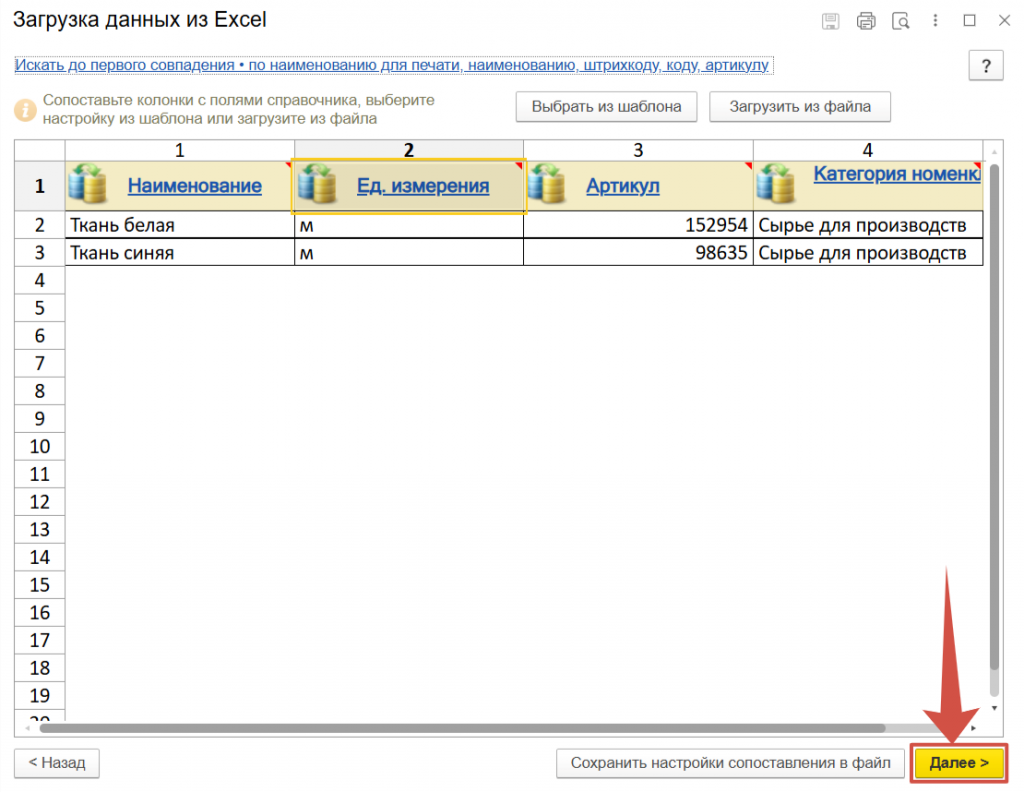This screenshot has height=792, width=1024.
Task: Open the Наименование column mapping link
Action: click(194, 186)
